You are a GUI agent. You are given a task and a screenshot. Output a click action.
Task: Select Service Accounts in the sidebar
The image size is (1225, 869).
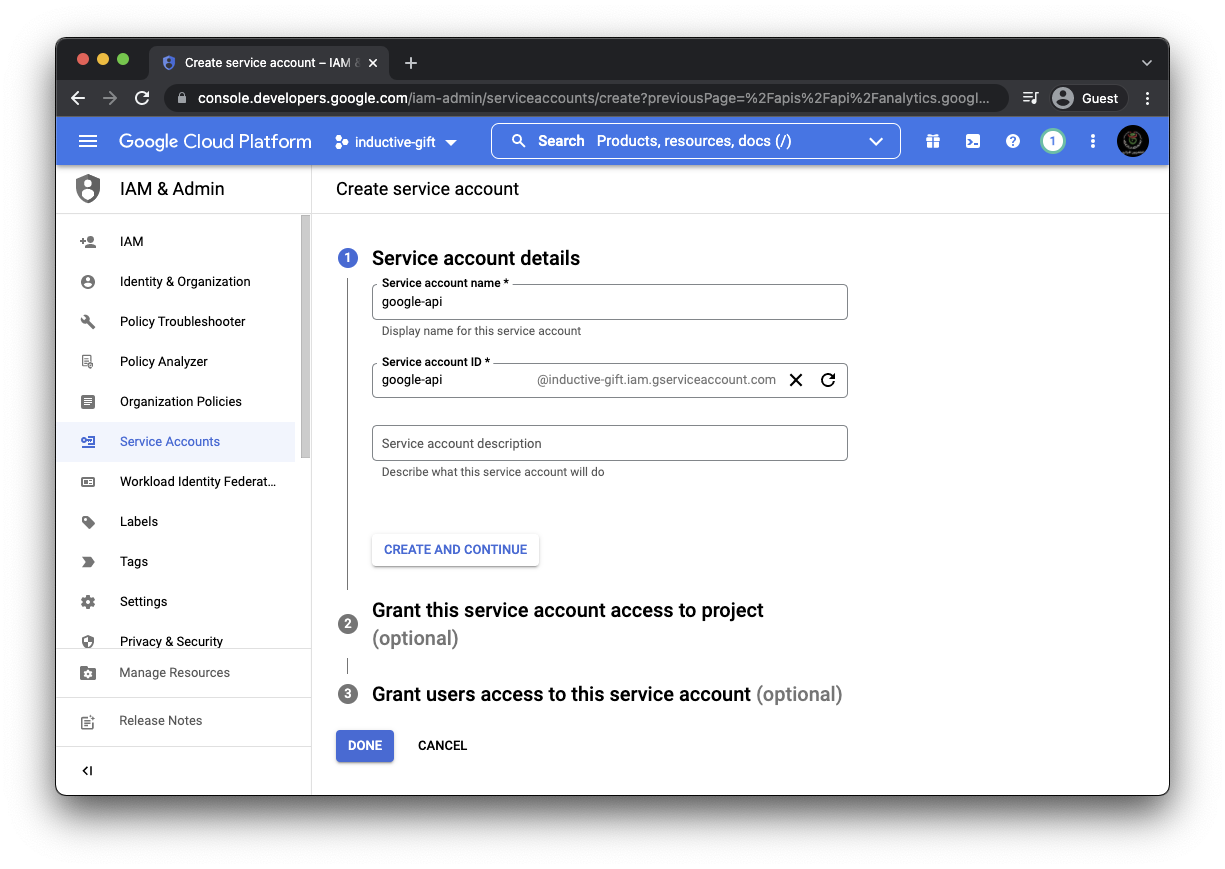click(176, 442)
